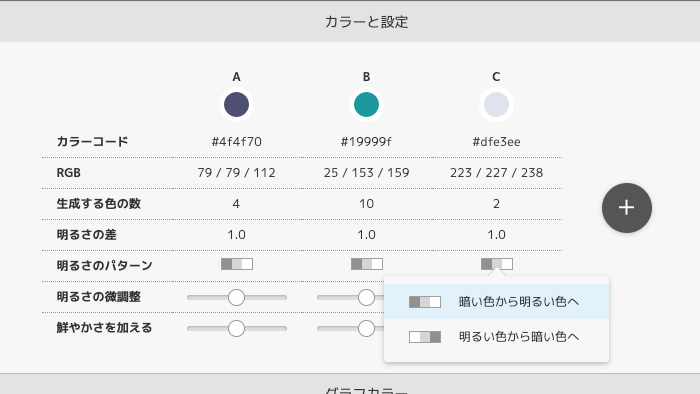Click brightness fine-tune slider handle for B
This screenshot has height=394, width=700.
tap(366, 298)
